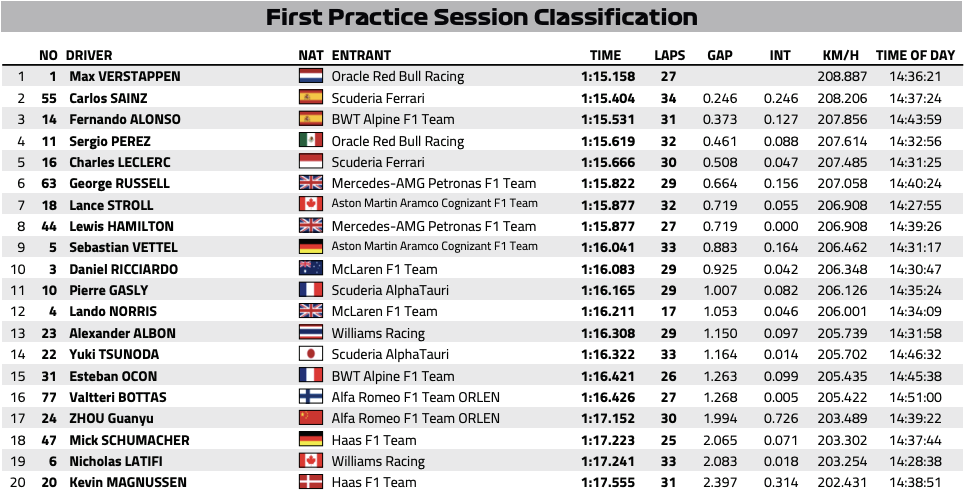Click the German flag next to Sebastian Vettel

[x=311, y=247]
